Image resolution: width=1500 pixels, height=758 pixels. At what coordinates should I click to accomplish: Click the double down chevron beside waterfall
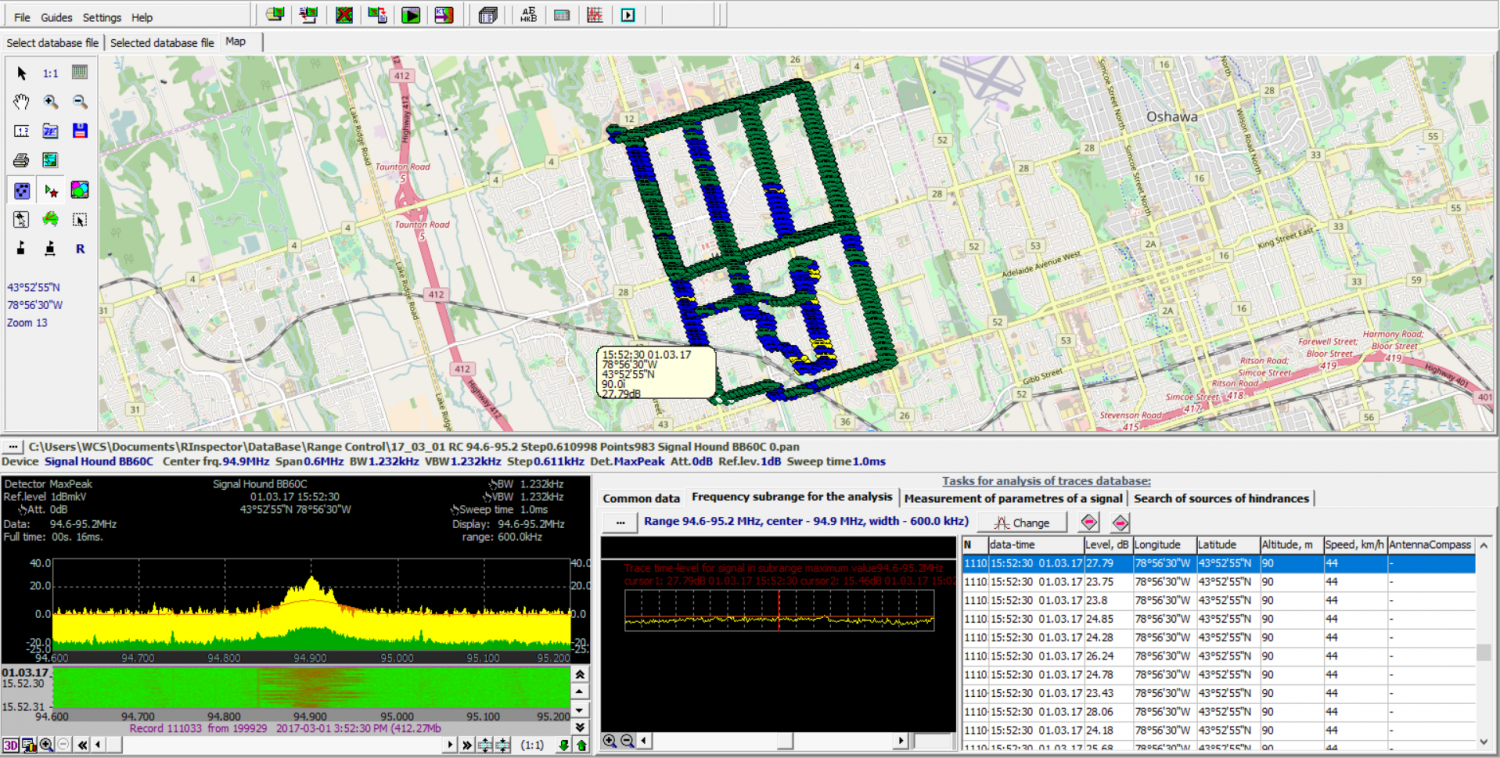(581, 727)
